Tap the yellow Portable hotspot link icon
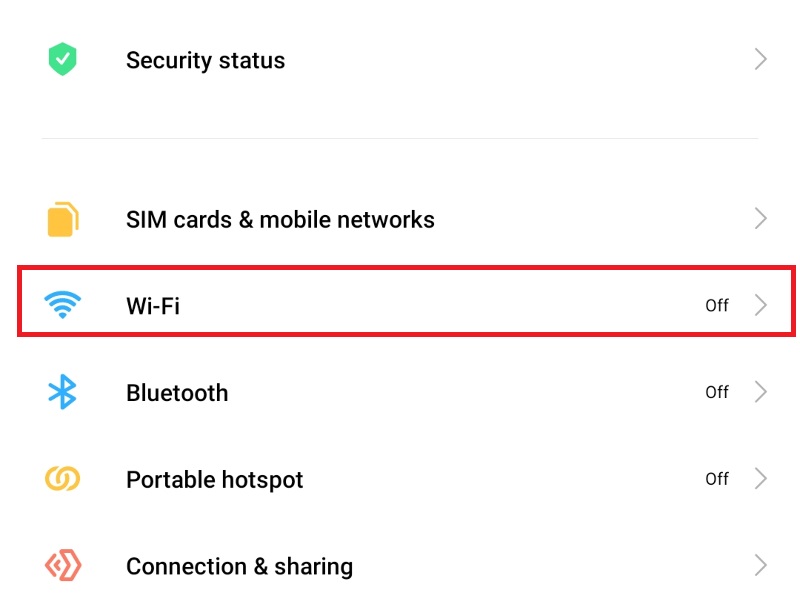This screenshot has height=600, width=800. 63,480
